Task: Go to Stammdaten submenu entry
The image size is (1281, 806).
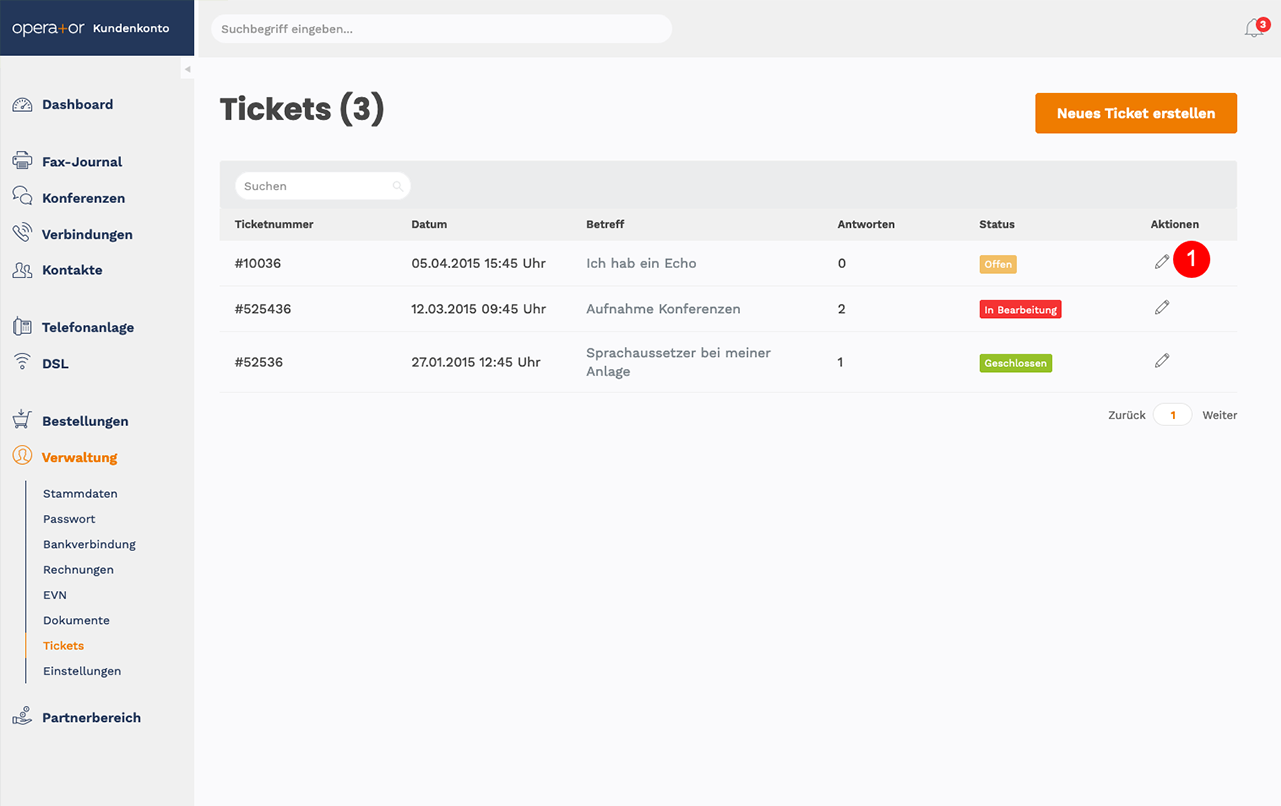Action: (x=80, y=493)
